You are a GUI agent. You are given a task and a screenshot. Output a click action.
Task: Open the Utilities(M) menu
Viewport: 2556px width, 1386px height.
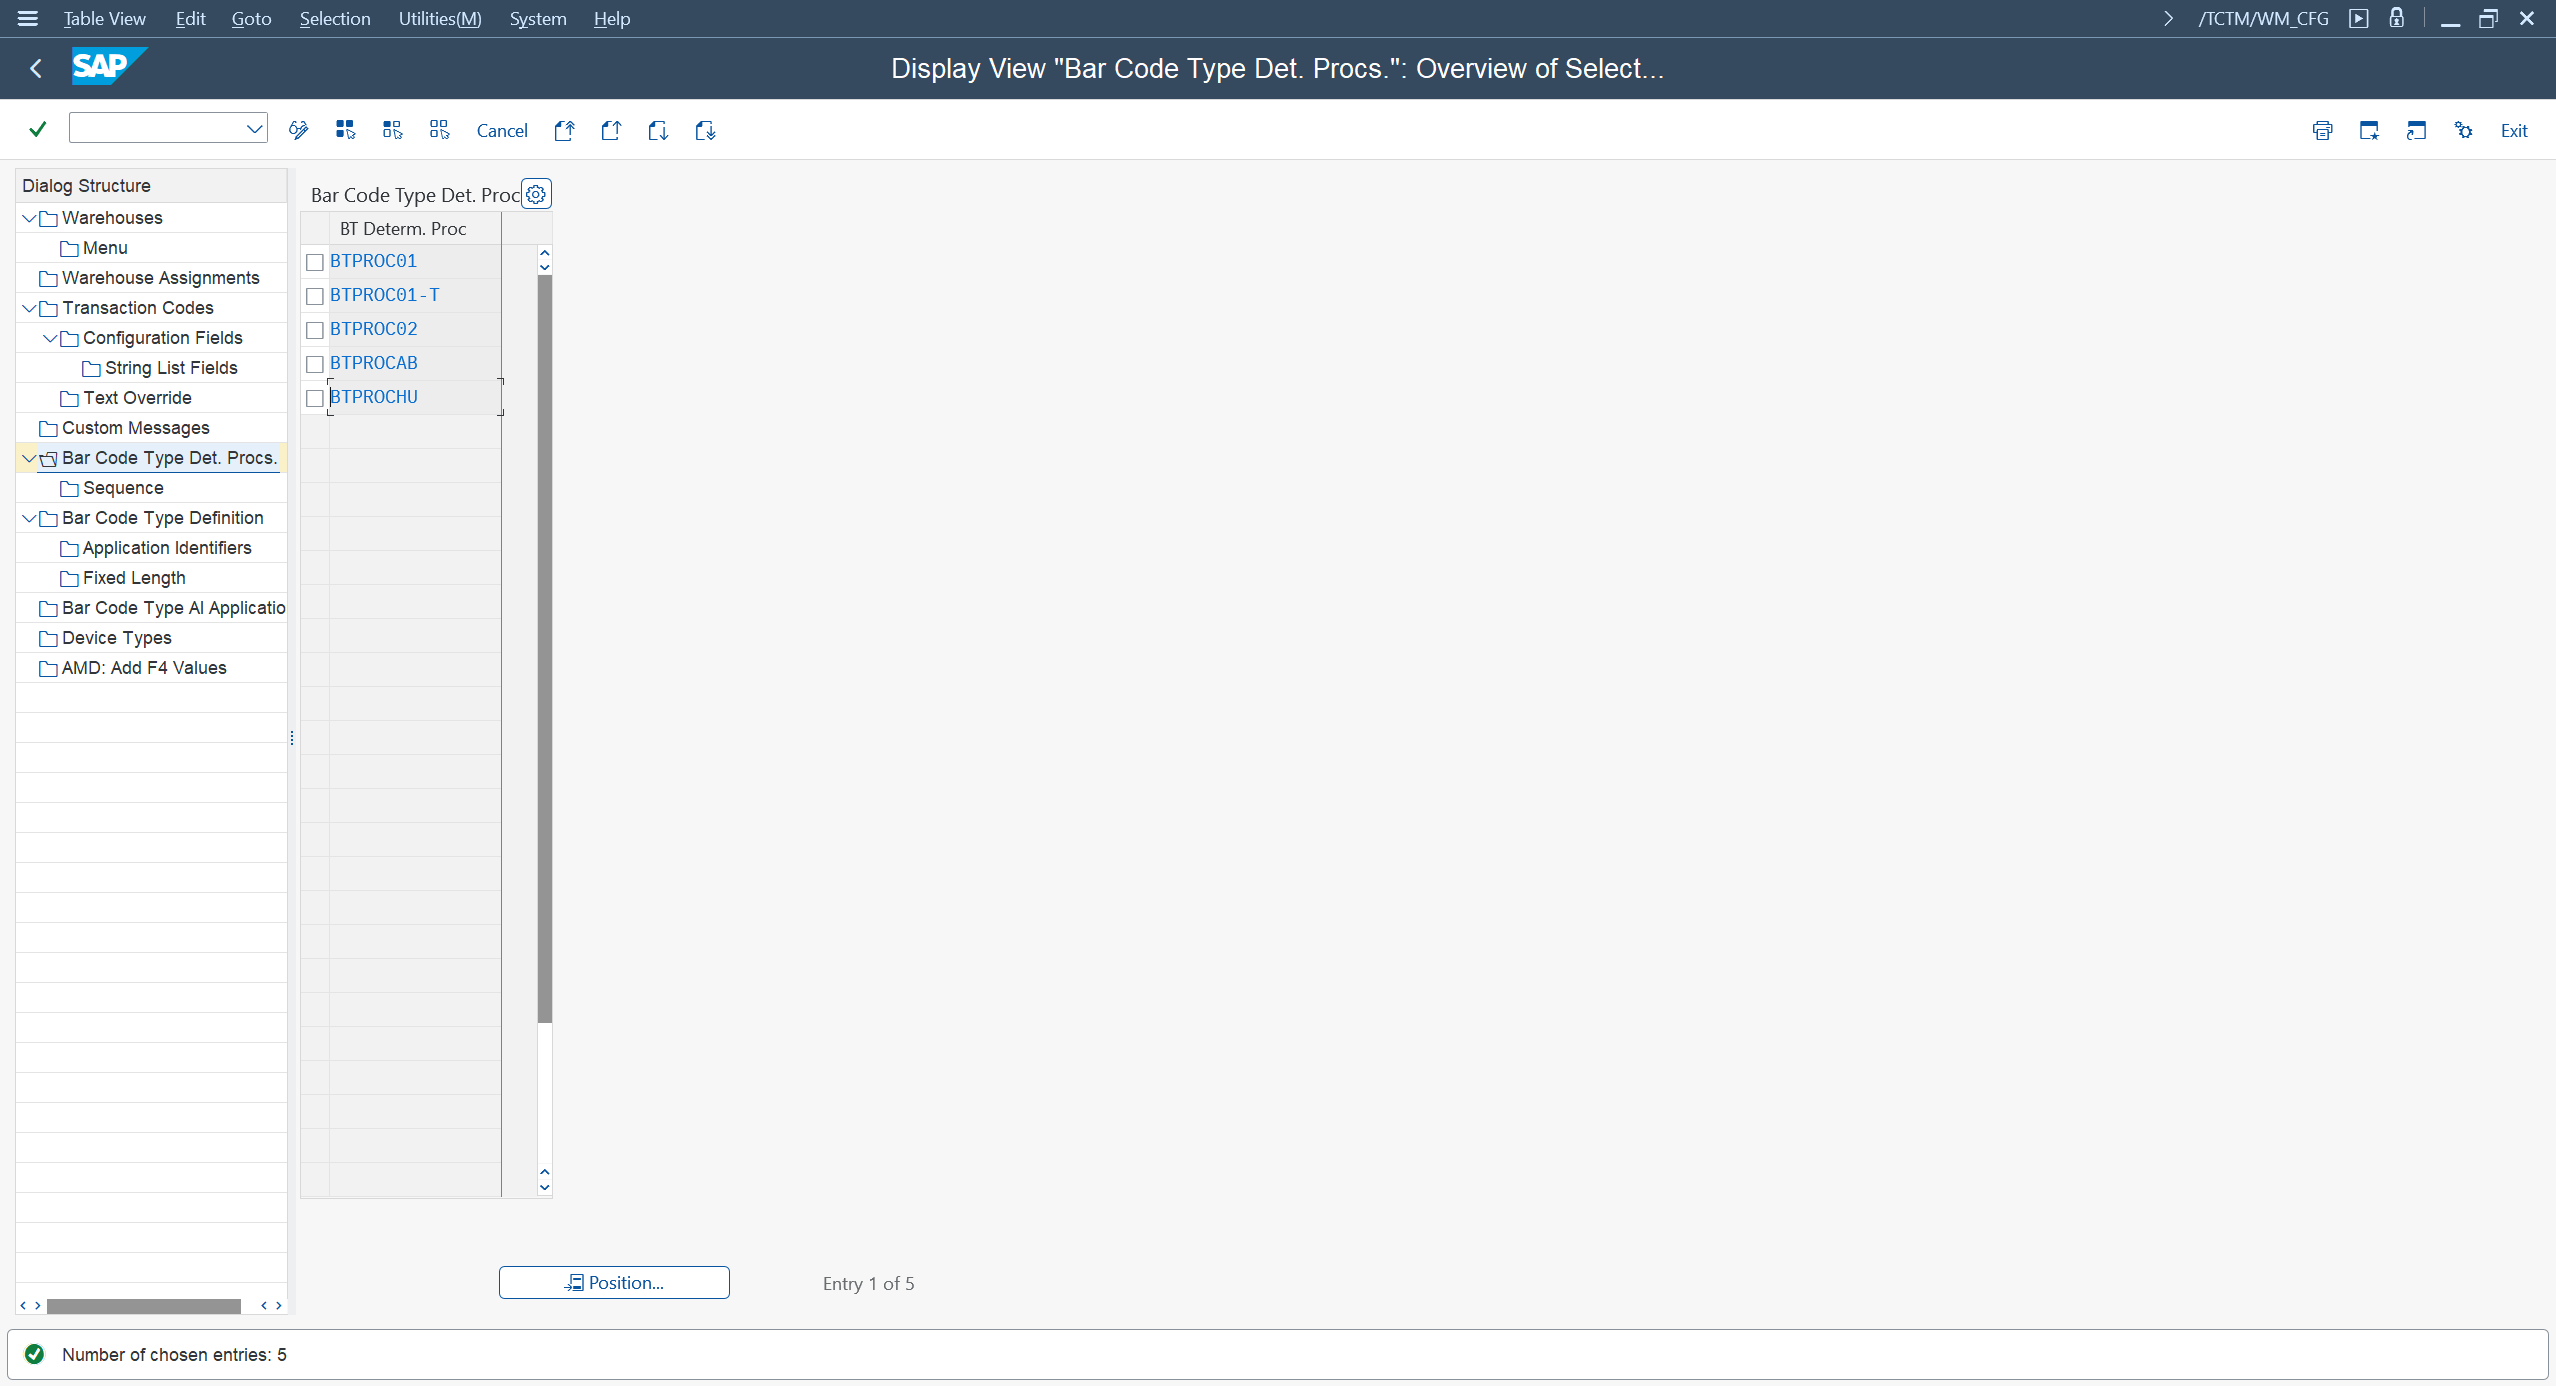tap(439, 19)
